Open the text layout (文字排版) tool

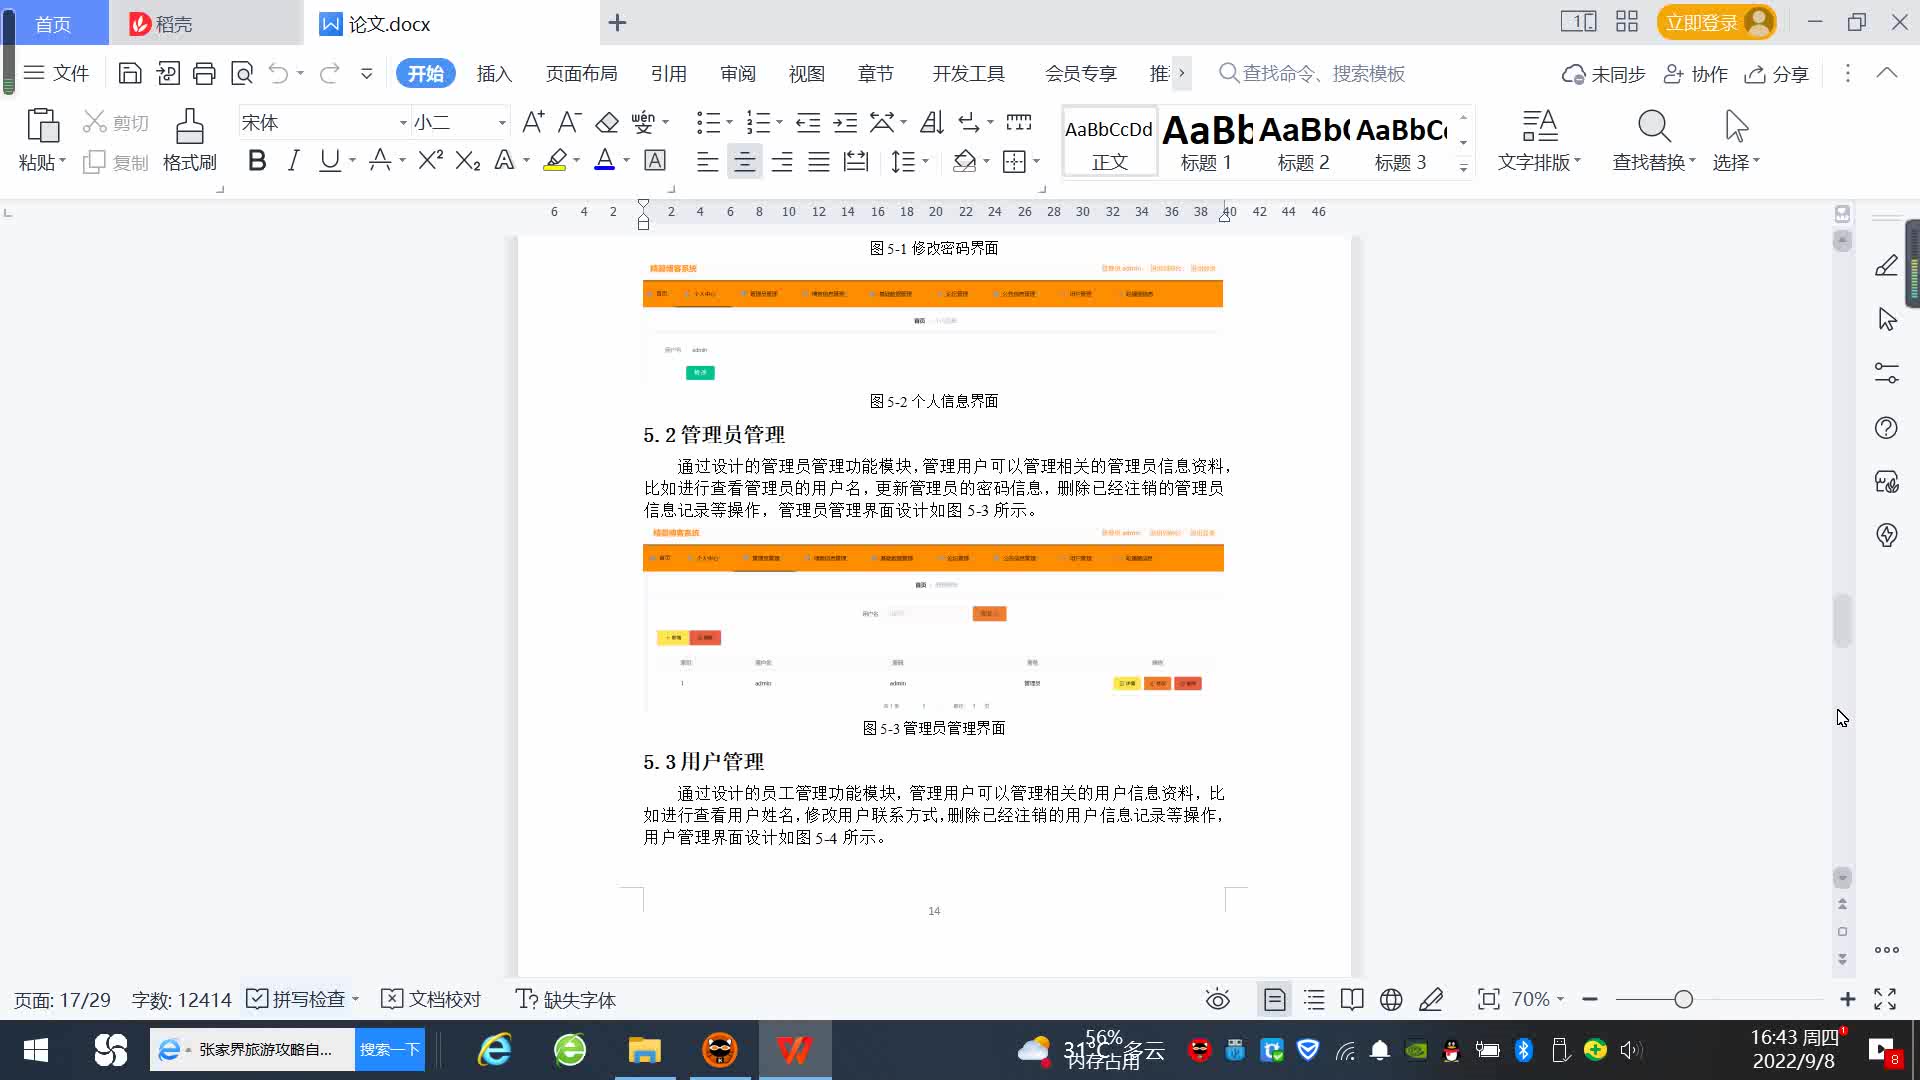1539,140
